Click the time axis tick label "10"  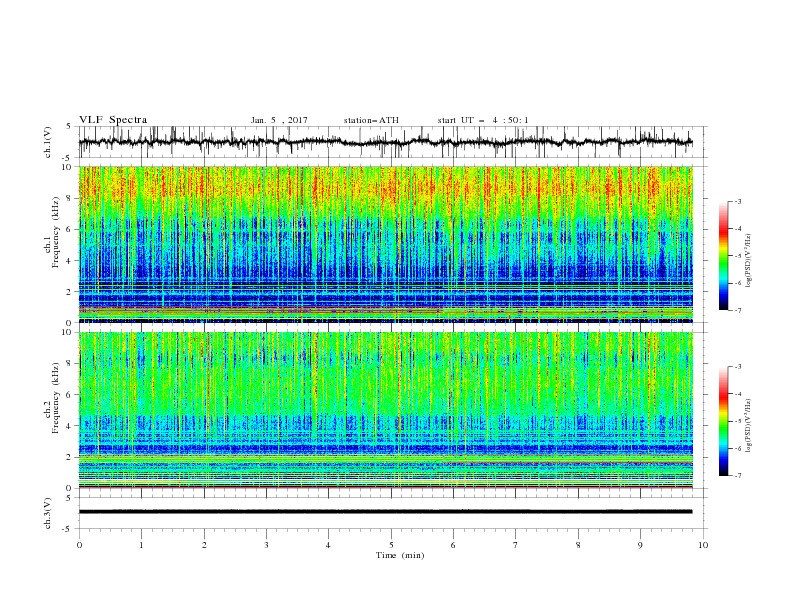pos(703,545)
